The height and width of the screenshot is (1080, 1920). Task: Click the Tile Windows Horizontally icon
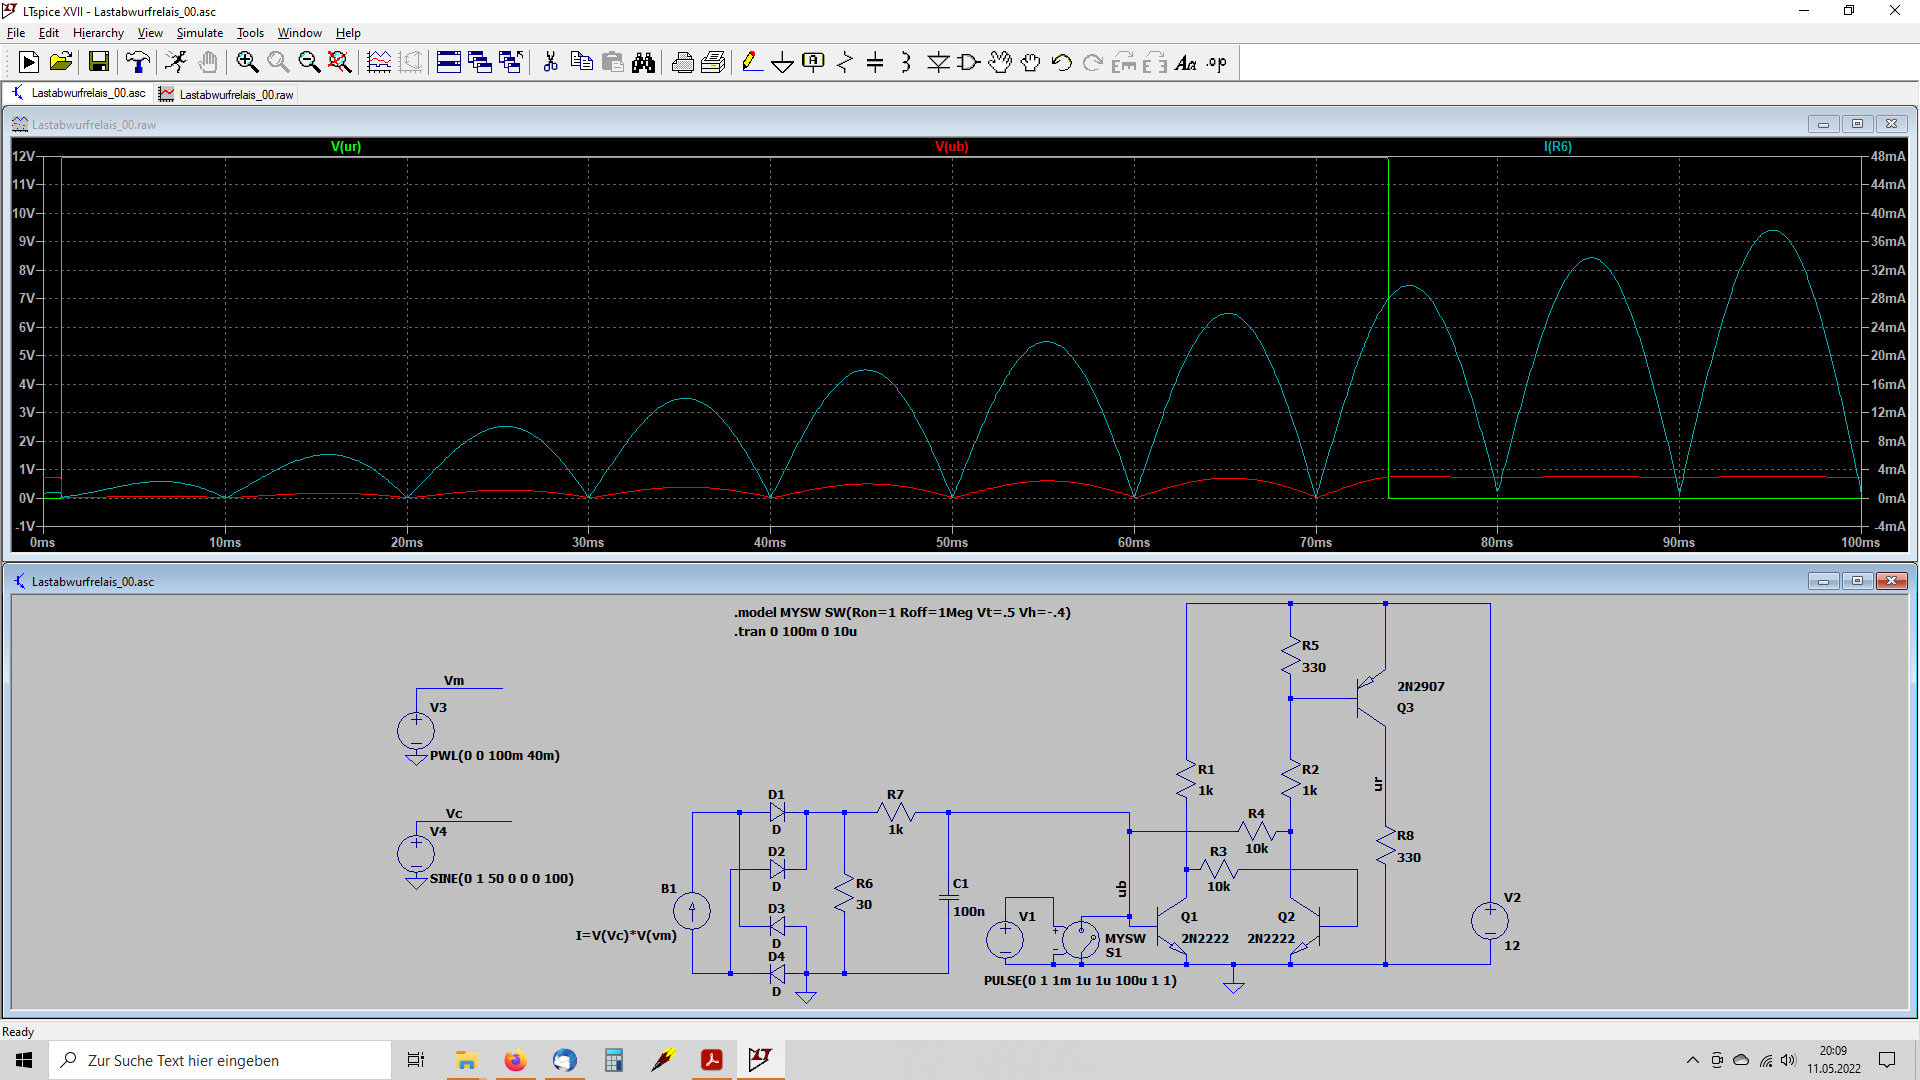point(449,63)
